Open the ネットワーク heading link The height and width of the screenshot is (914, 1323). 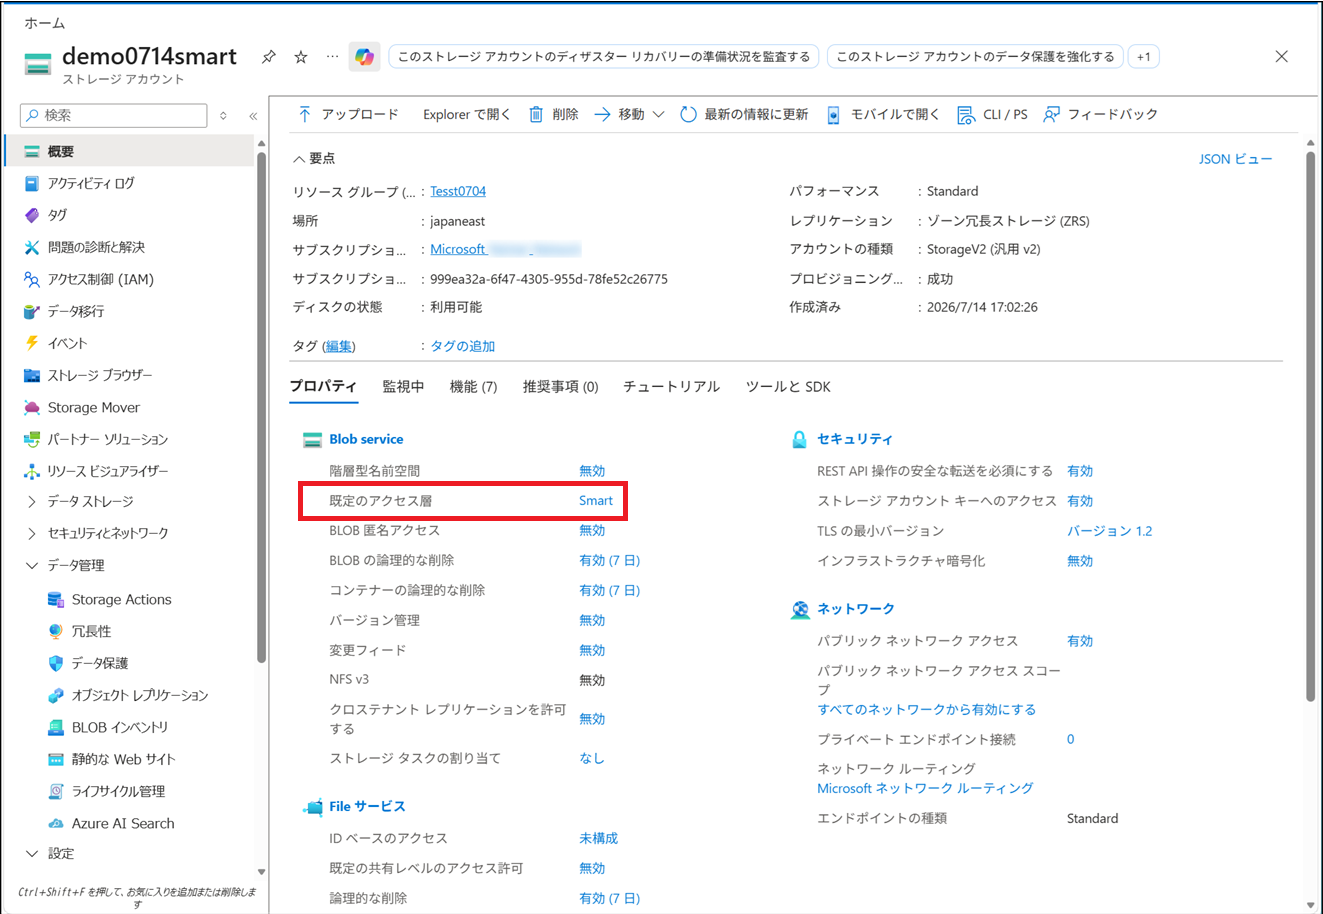[x=855, y=609]
